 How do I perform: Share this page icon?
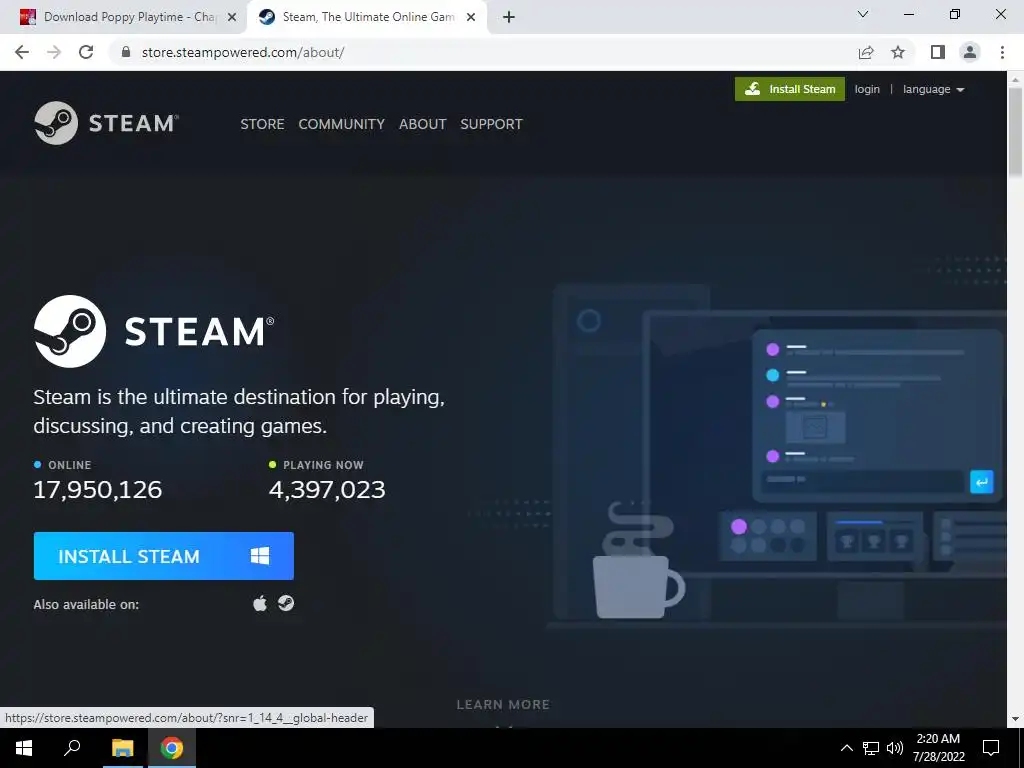point(866,52)
